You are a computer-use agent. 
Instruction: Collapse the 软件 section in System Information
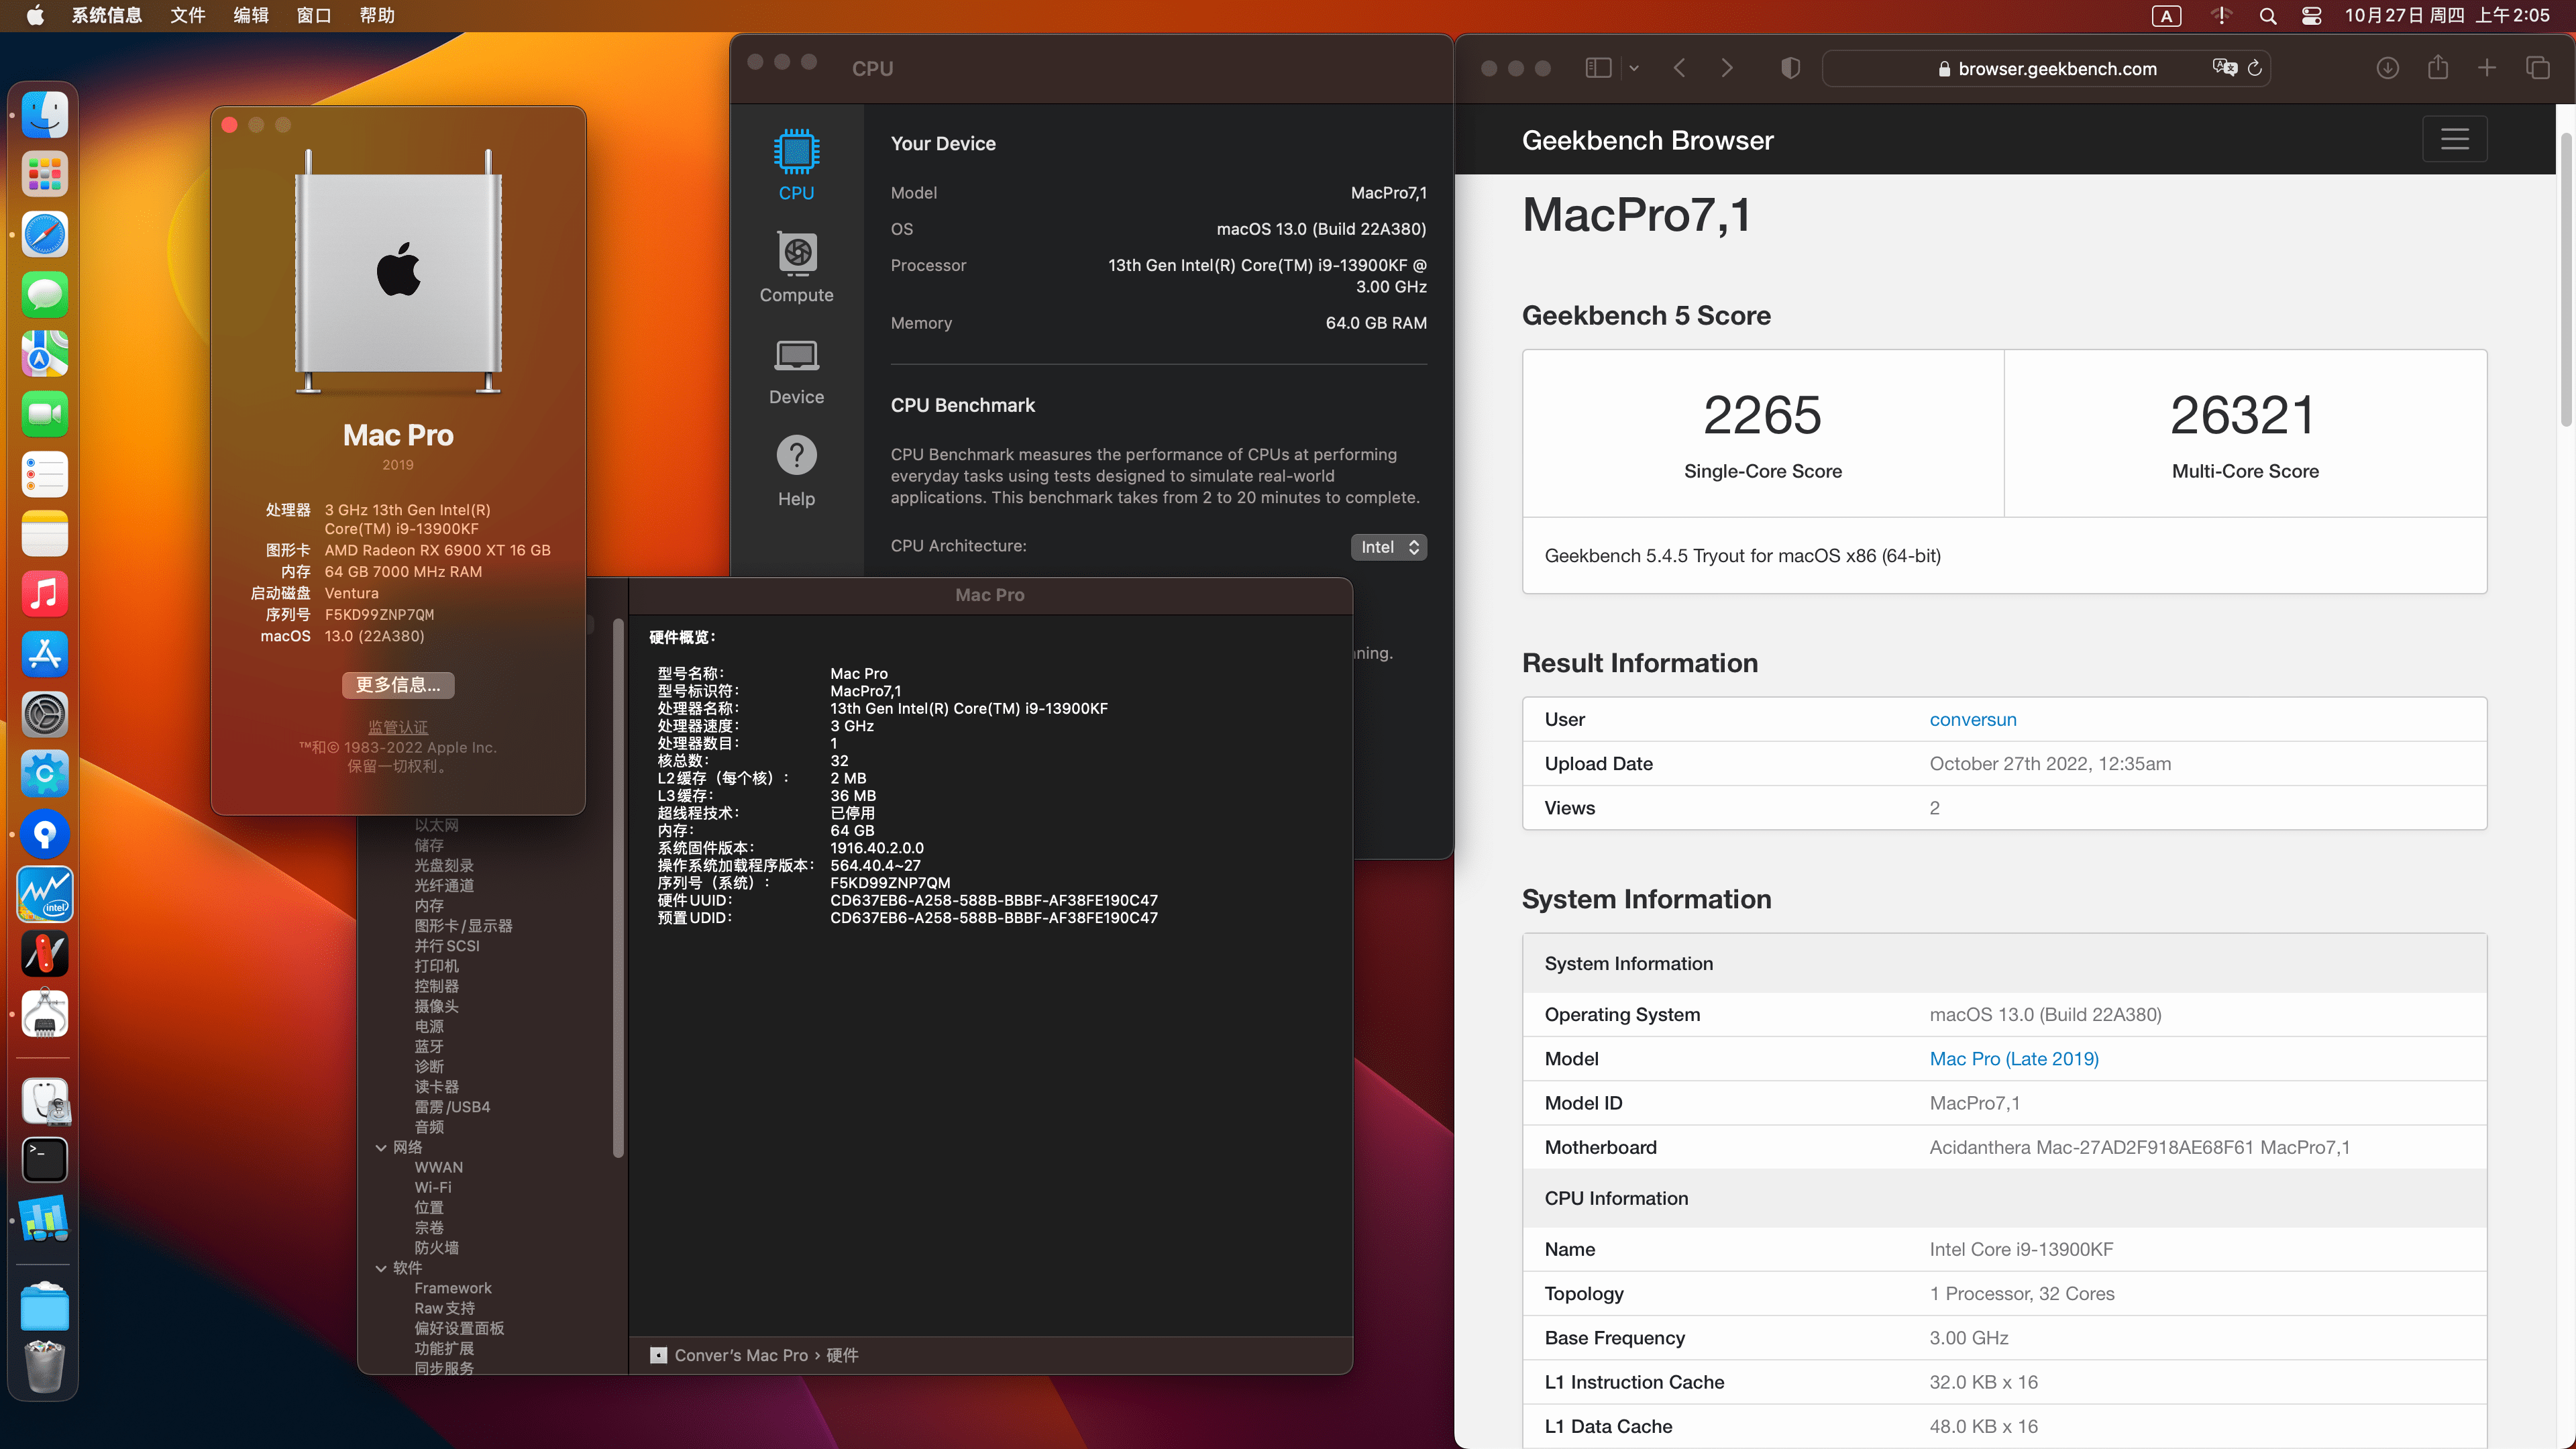coord(381,1268)
